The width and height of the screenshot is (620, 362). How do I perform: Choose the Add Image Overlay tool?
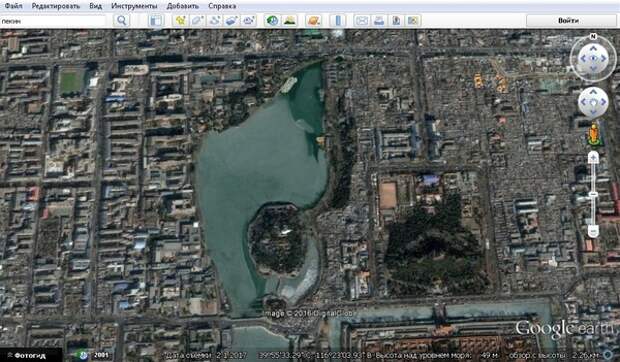(232, 21)
